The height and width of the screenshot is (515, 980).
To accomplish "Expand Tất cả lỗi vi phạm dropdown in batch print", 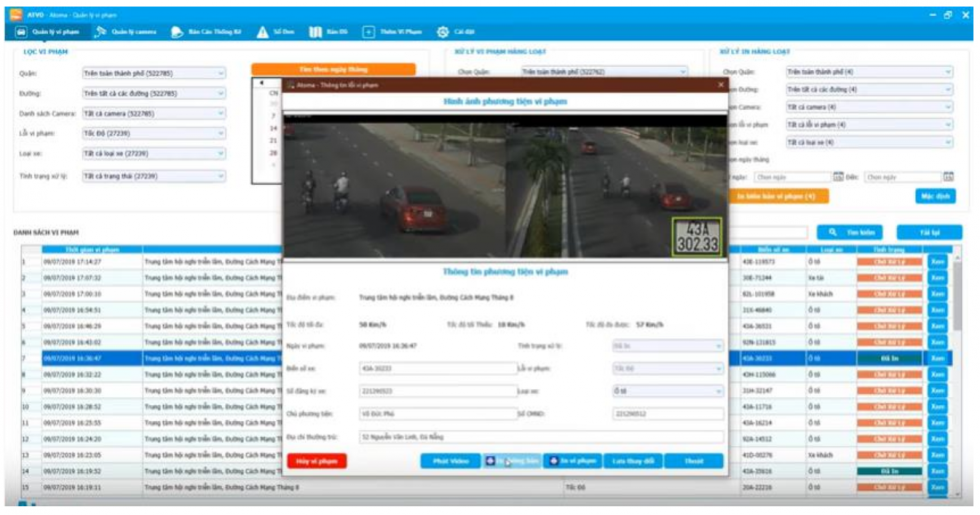I will (x=869, y=124).
